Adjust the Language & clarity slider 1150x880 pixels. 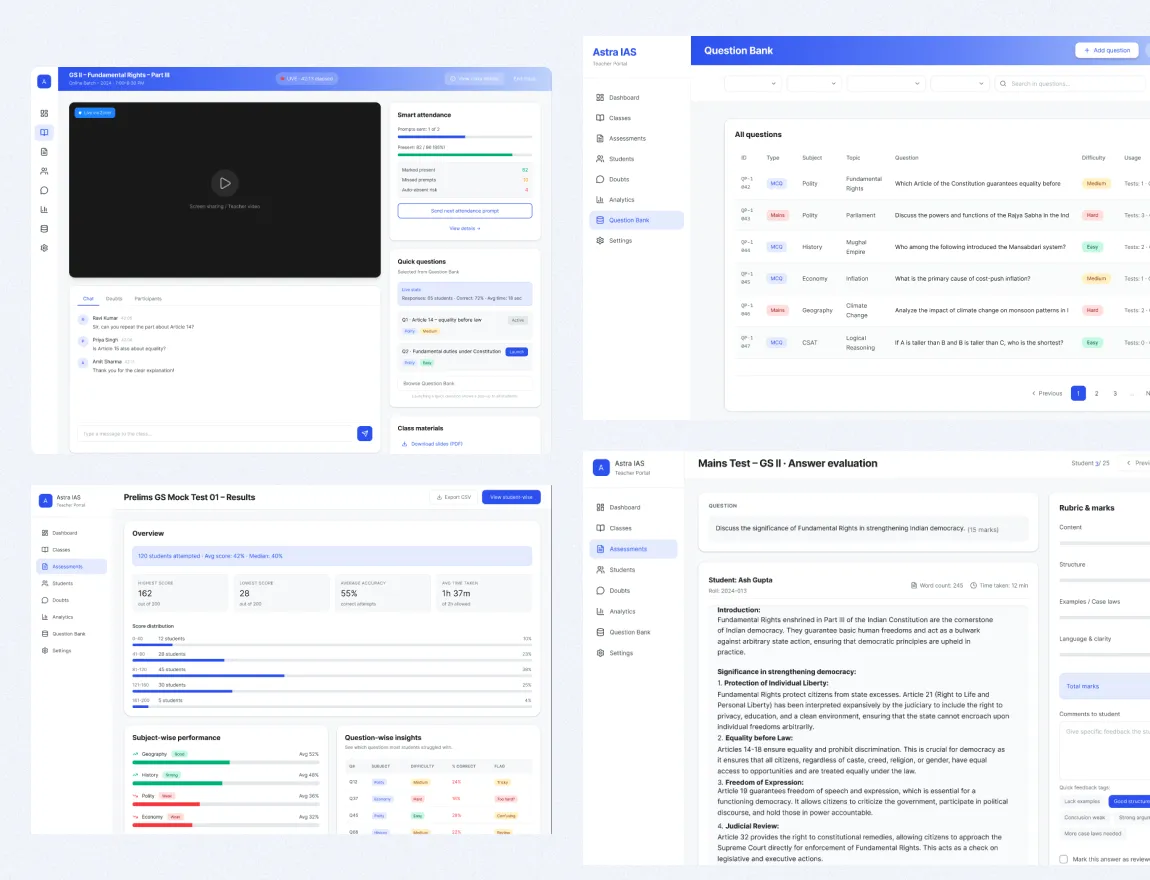1105,655
